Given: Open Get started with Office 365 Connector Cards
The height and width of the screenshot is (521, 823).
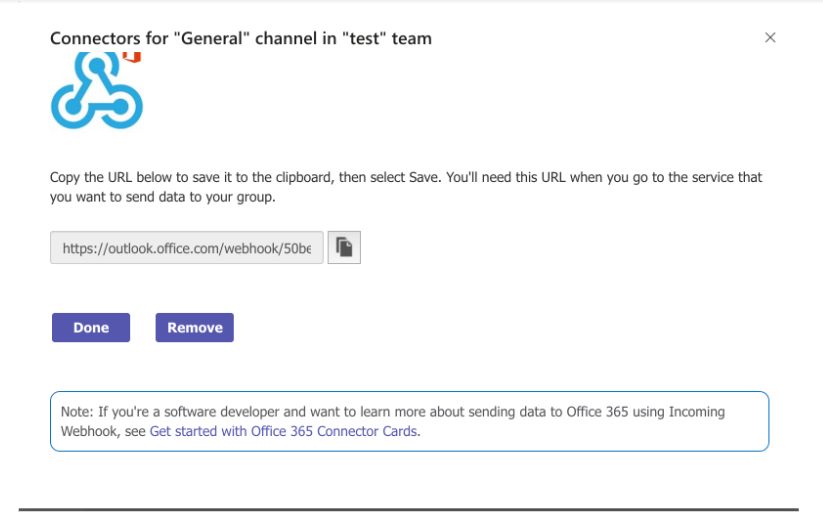Looking at the screenshot, I should [x=283, y=431].
